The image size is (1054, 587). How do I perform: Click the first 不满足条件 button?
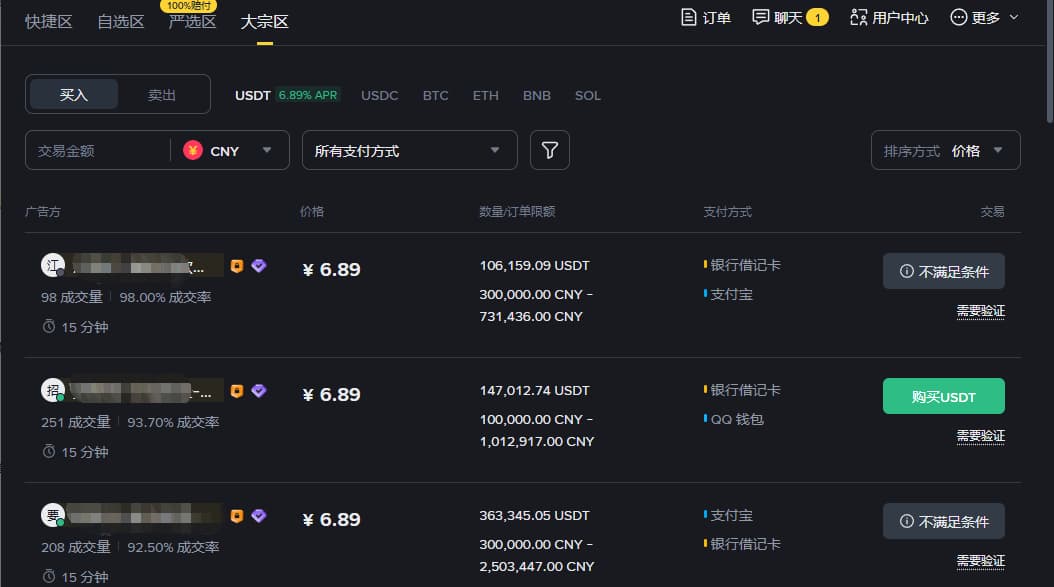943,271
